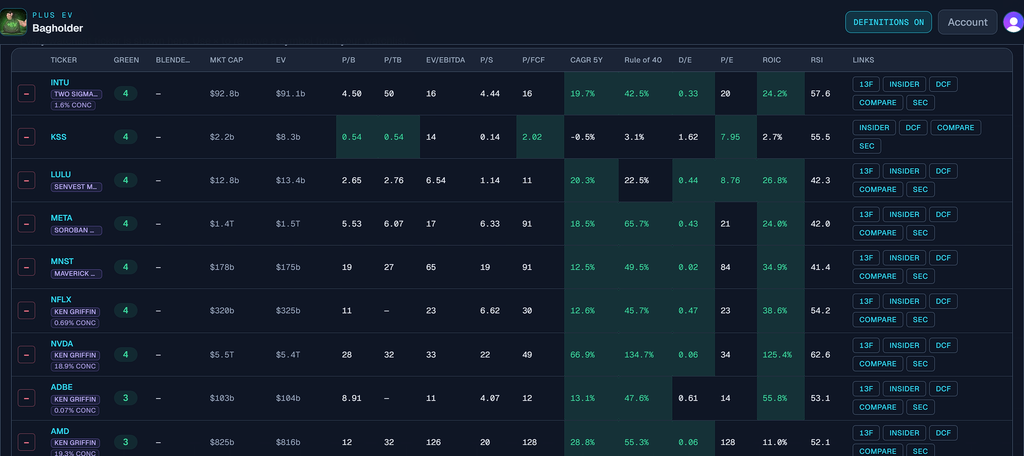Sort by the Rule of 40 column header

coord(643,60)
